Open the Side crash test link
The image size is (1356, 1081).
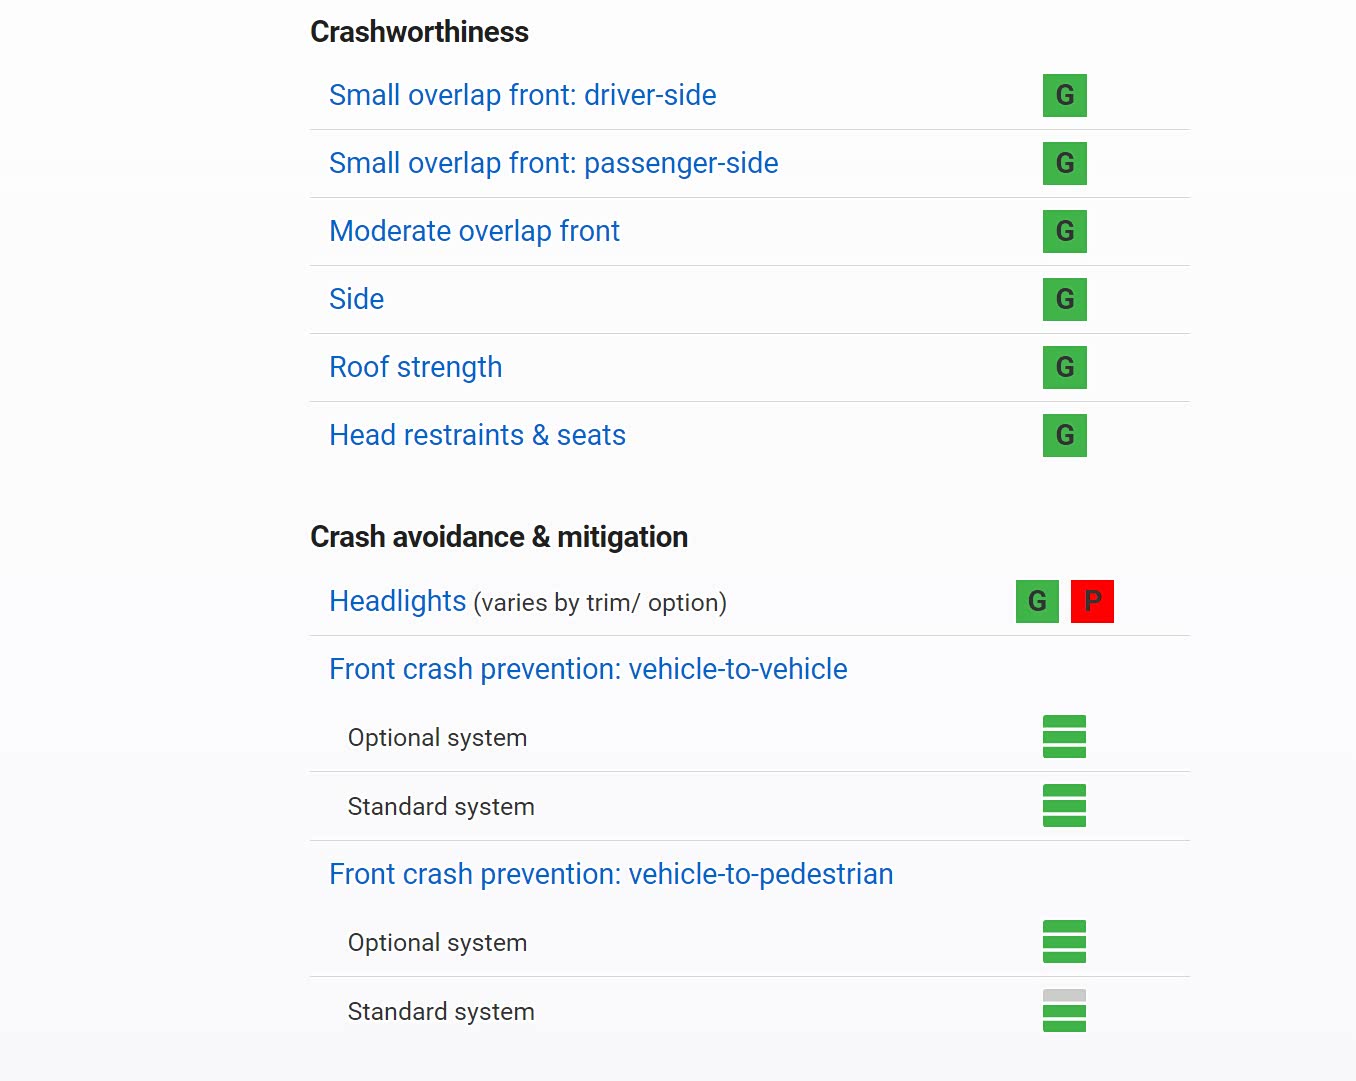356,300
